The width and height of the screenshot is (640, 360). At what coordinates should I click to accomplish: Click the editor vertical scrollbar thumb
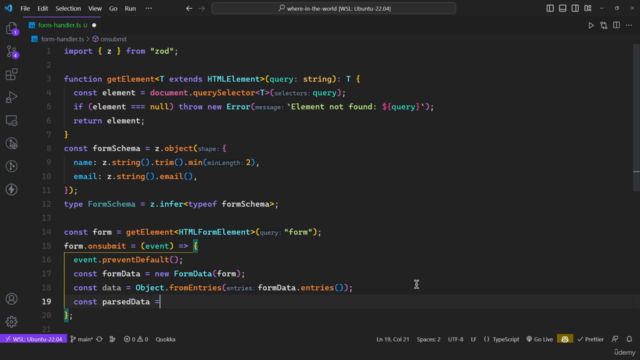point(636,118)
